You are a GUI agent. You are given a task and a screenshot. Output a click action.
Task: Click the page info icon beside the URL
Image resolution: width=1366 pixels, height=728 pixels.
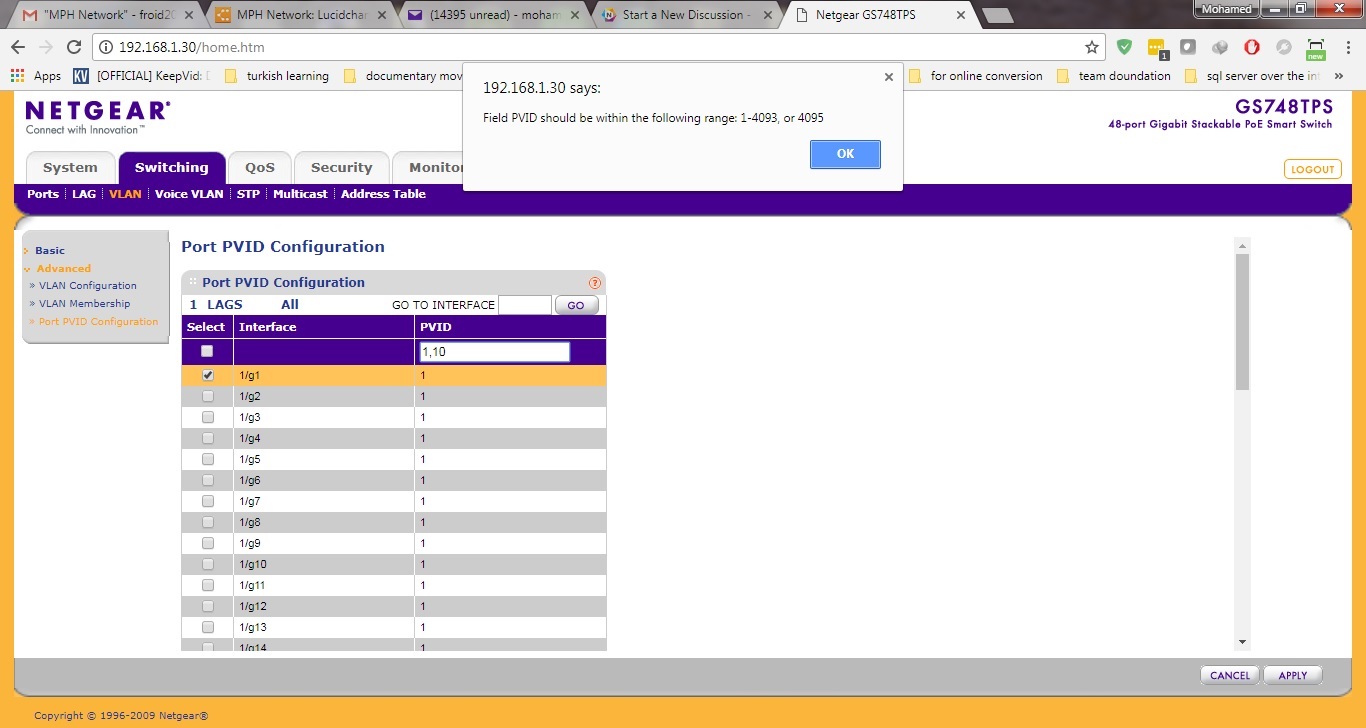click(x=106, y=46)
